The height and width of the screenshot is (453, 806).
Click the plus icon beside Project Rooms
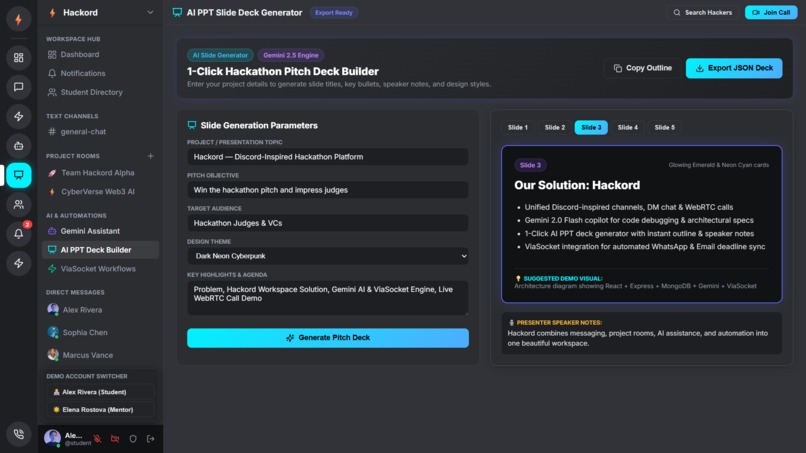(x=151, y=156)
